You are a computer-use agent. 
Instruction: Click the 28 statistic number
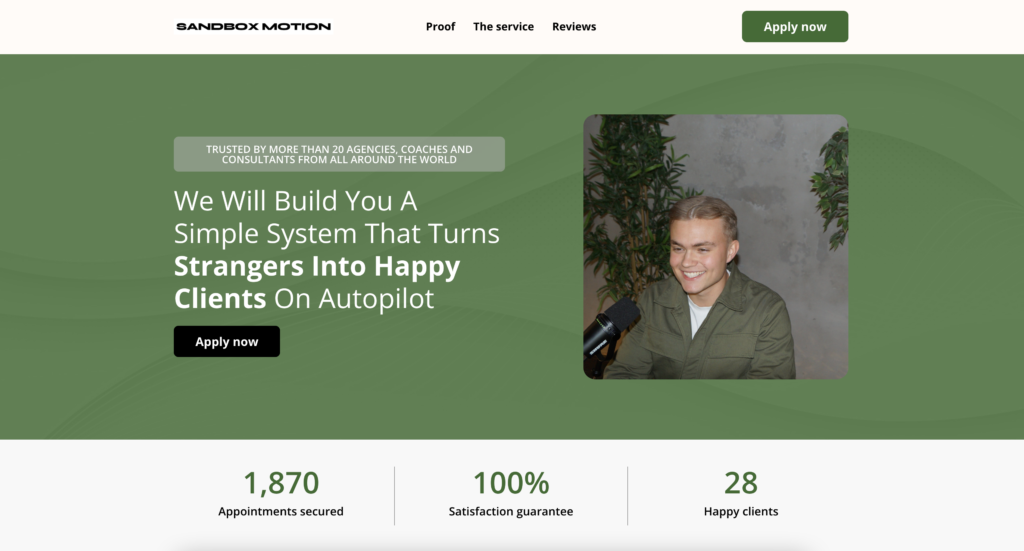[741, 483]
